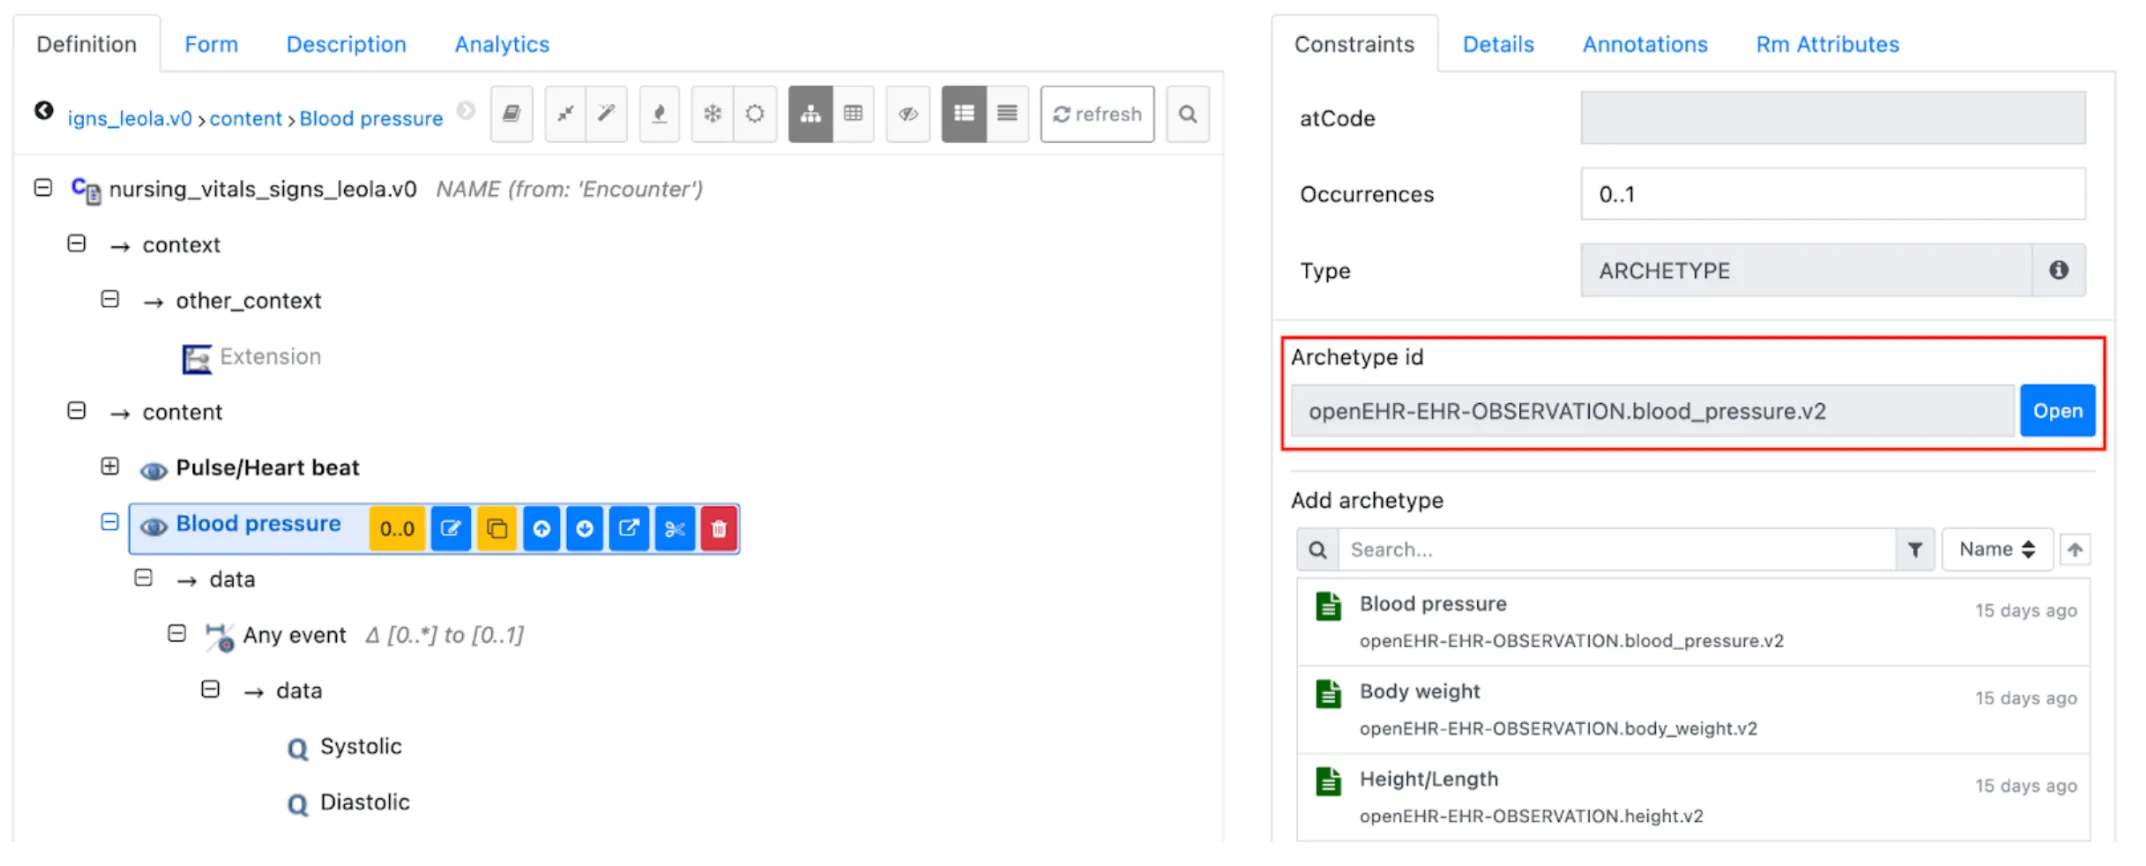The height and width of the screenshot is (866, 2146).
Task: Delete Blood pressure with the red trash icon
Action: point(719,529)
